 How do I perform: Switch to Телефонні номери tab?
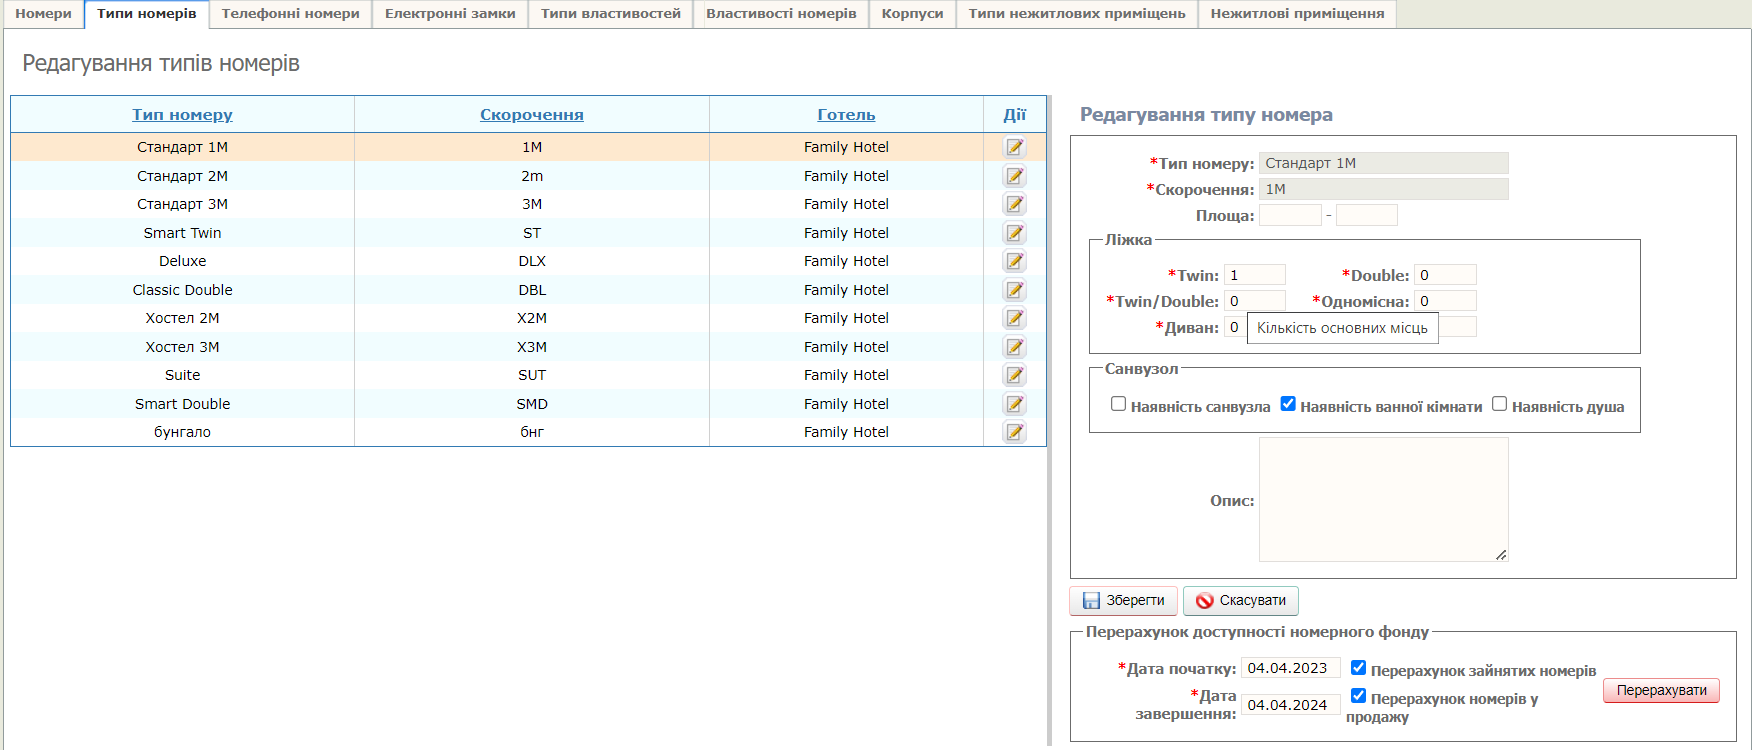point(290,14)
